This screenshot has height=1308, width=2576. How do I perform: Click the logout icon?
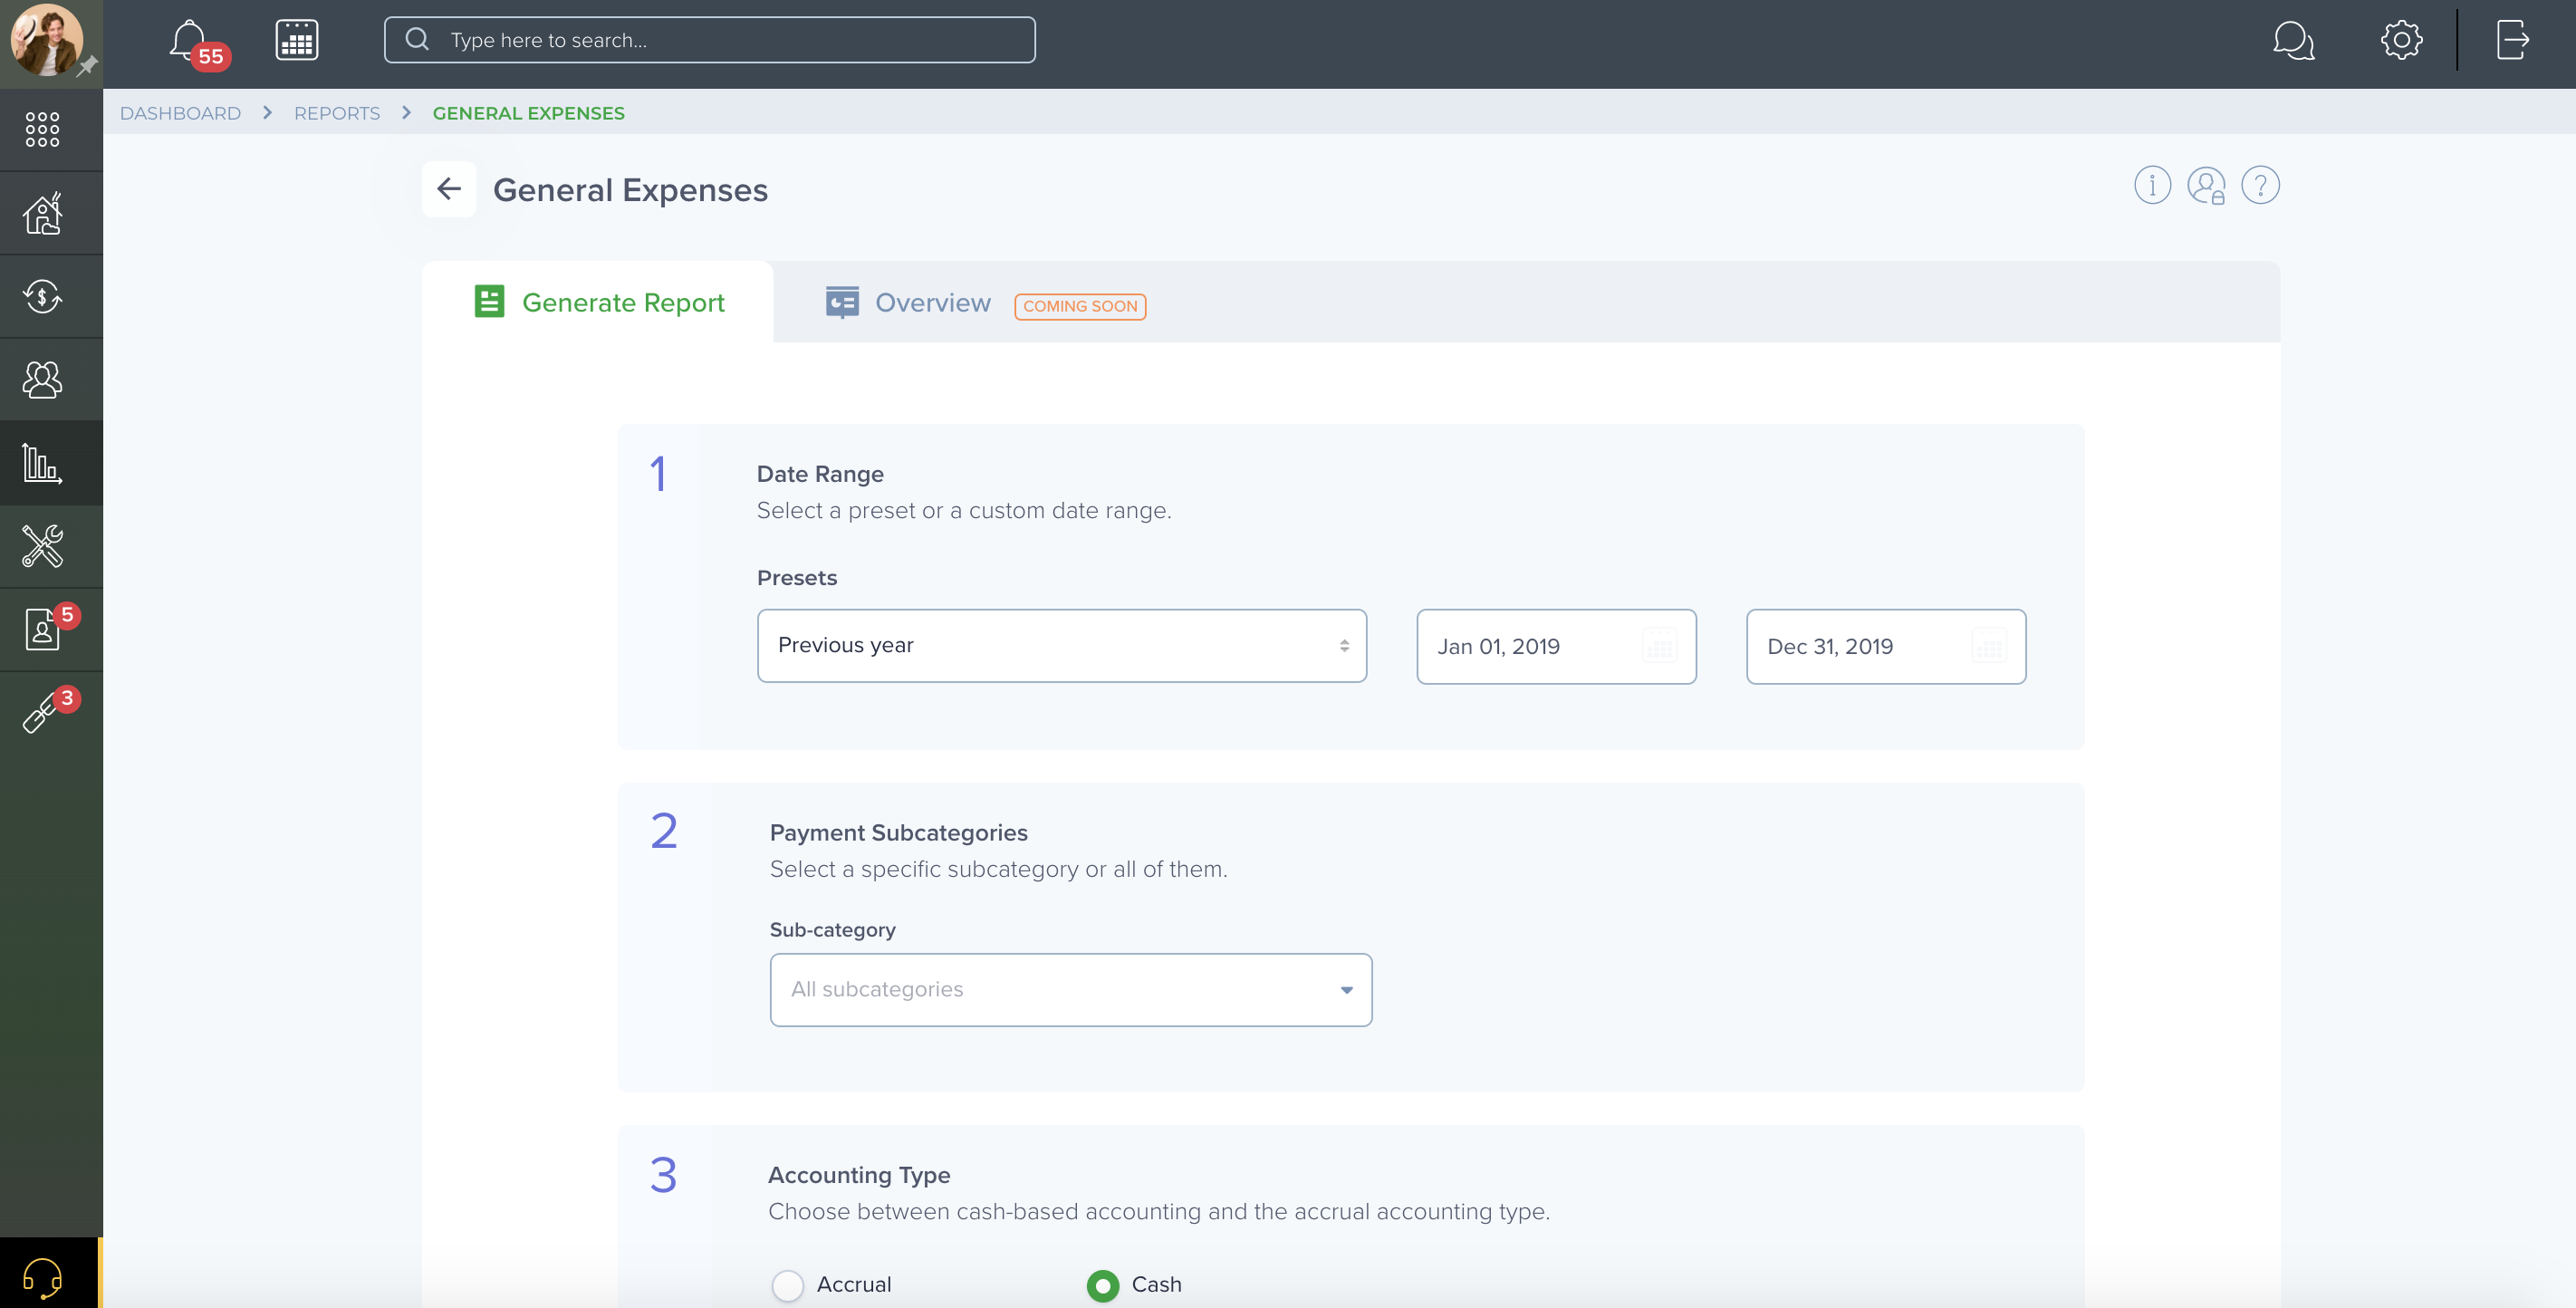click(x=2512, y=40)
